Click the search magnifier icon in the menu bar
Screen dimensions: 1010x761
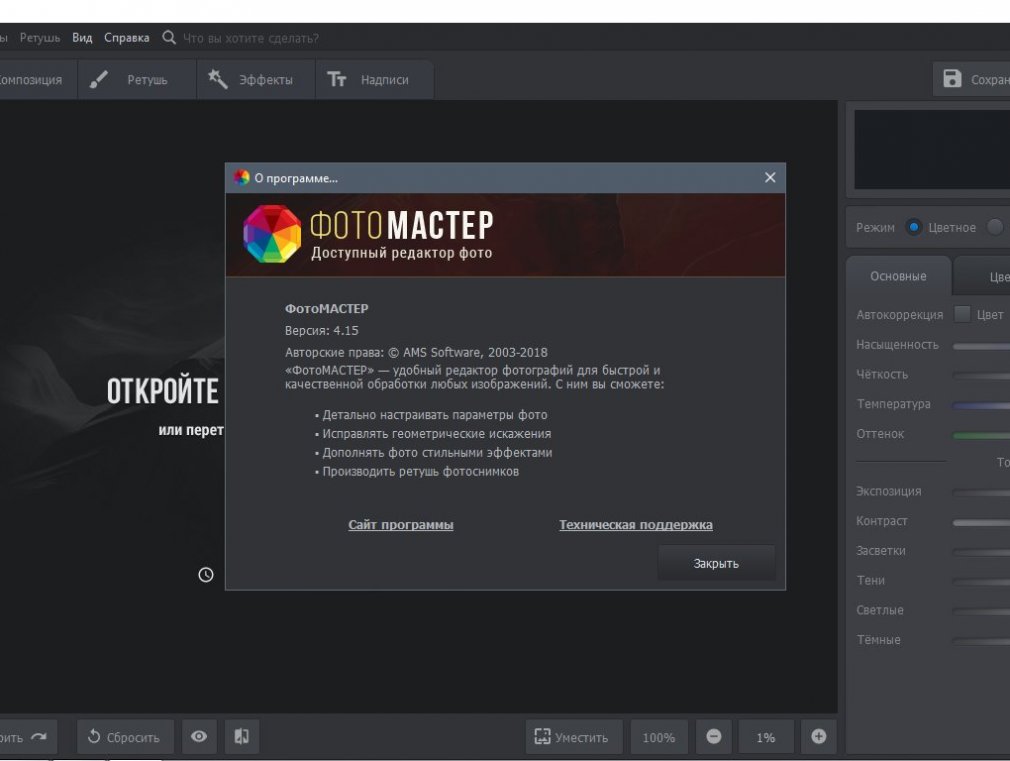(x=169, y=37)
